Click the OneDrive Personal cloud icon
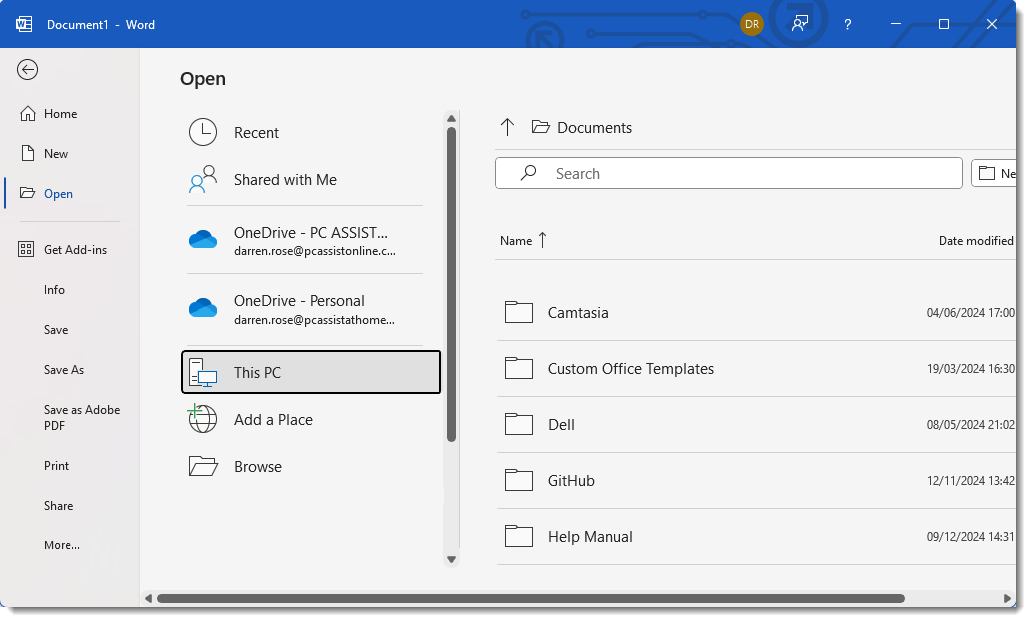The height and width of the screenshot is (622, 1031). point(203,308)
